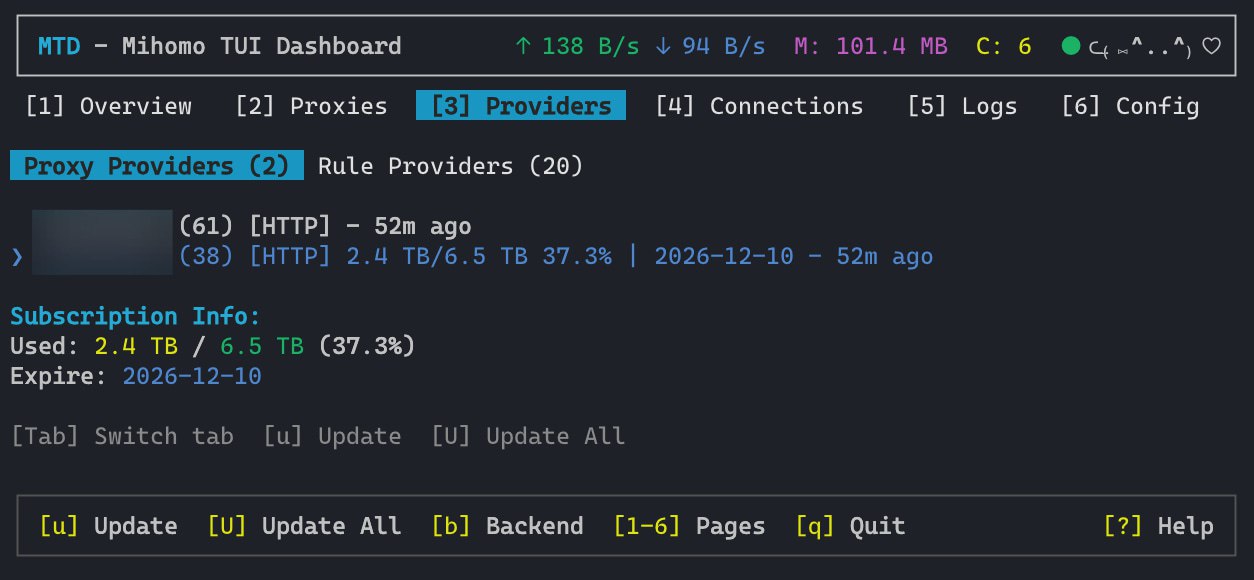Go to the [4] Connections tab
1254x580 pixels.
(759, 106)
